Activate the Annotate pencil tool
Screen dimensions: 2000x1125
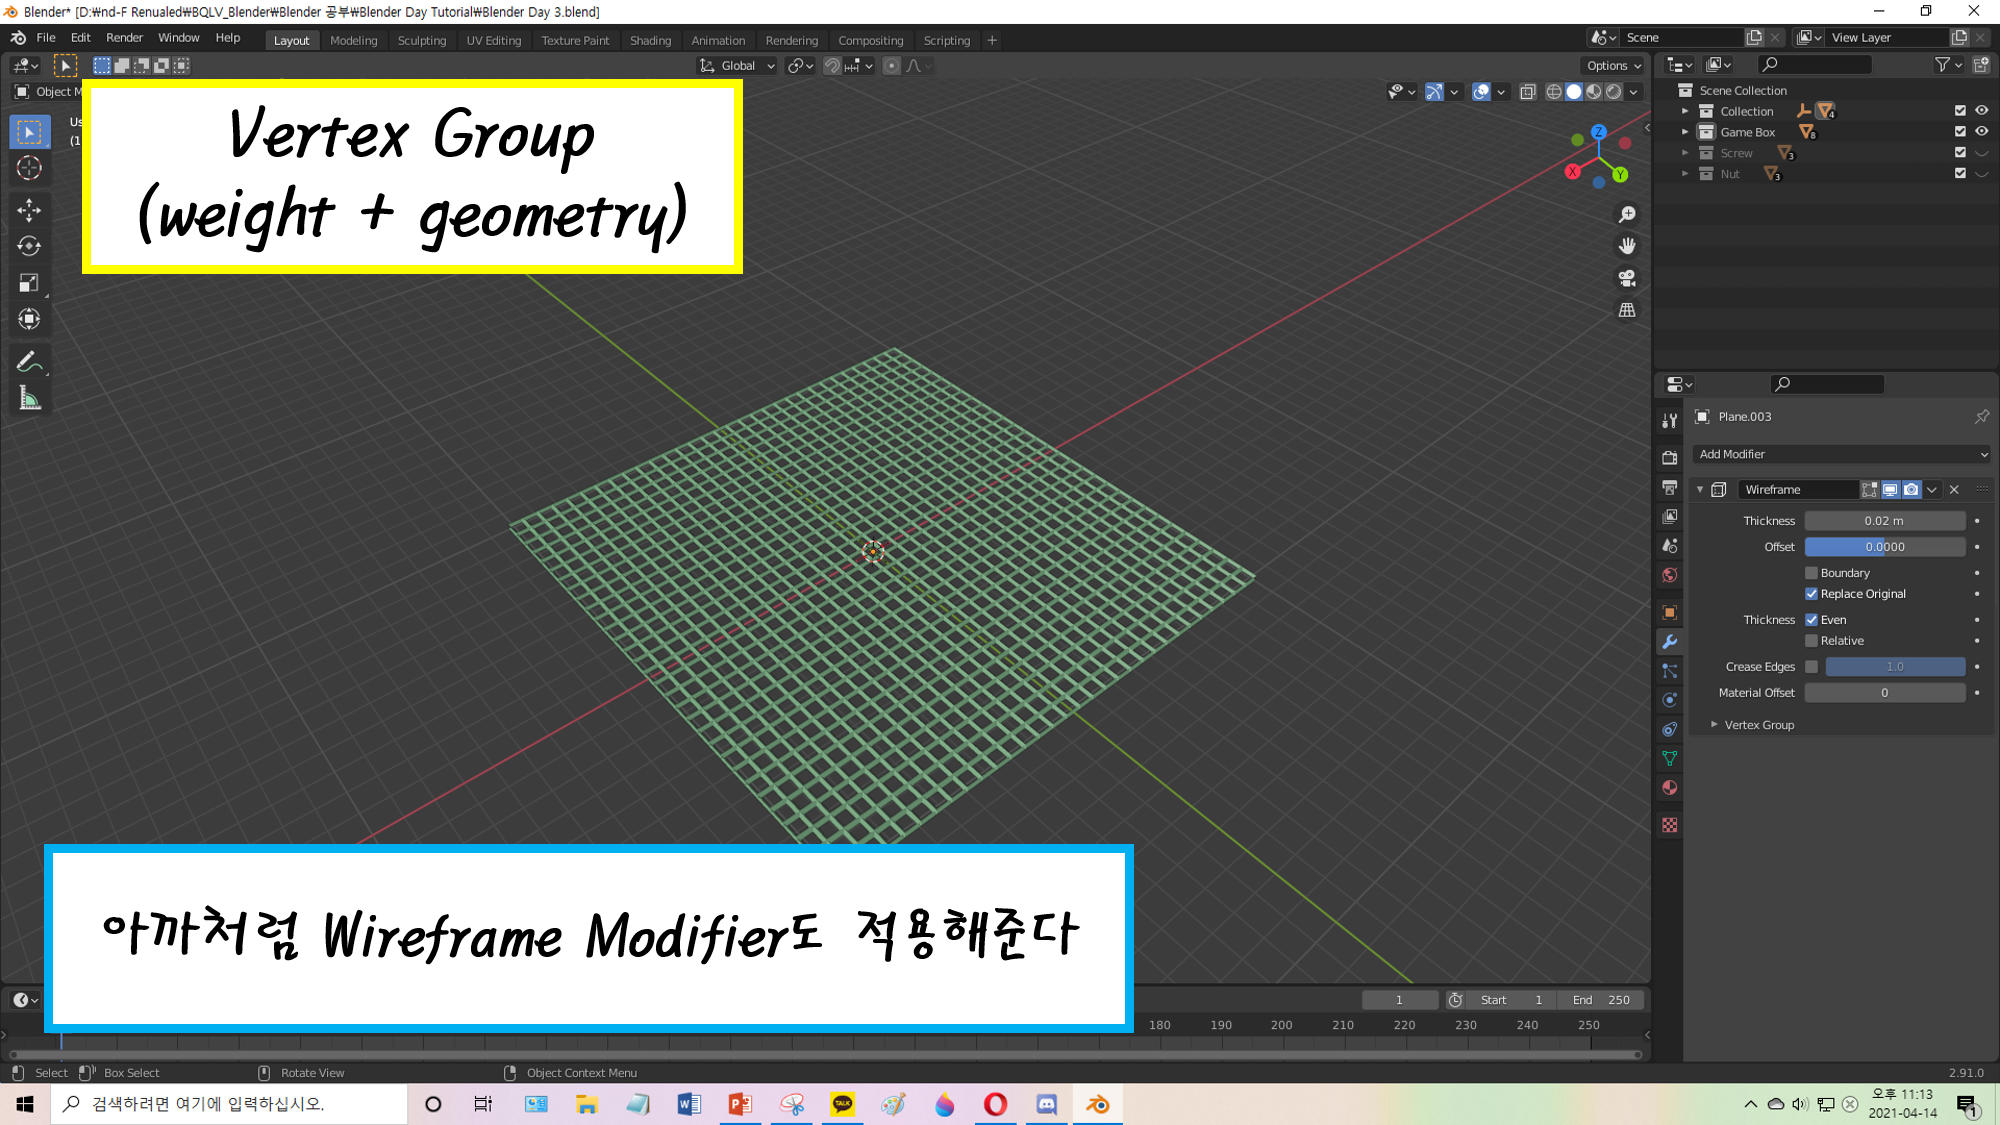[x=29, y=361]
